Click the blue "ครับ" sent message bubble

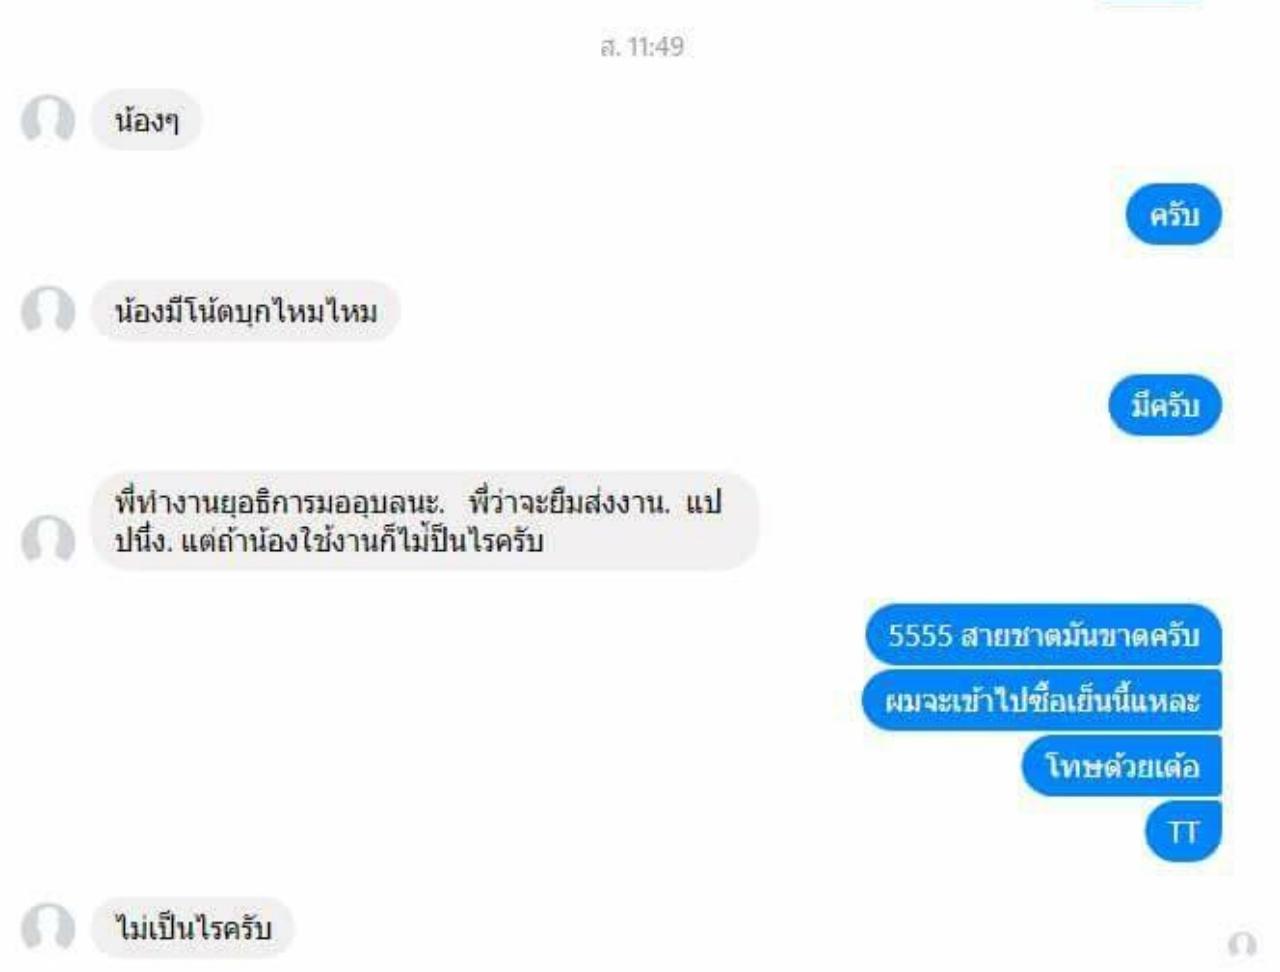coord(1174,215)
